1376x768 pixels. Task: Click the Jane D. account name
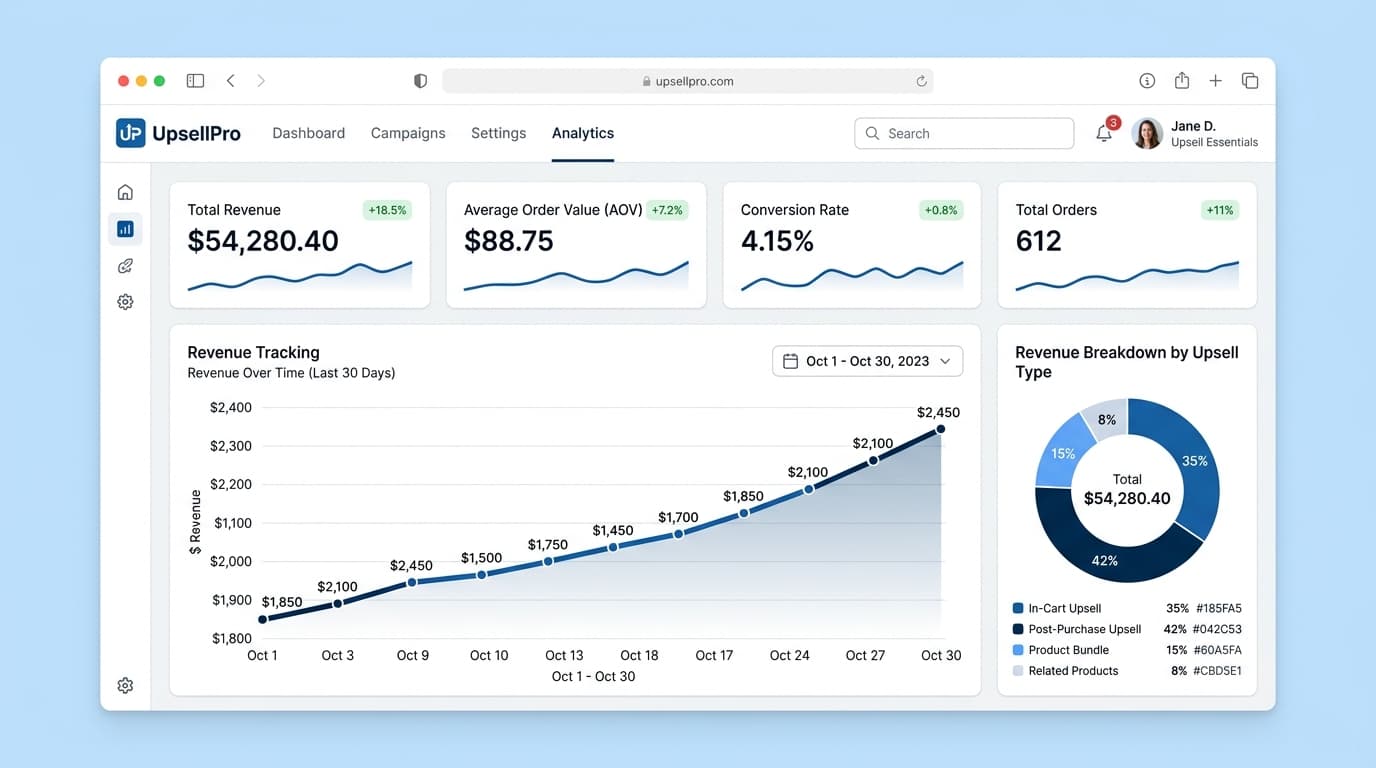[x=1193, y=126]
